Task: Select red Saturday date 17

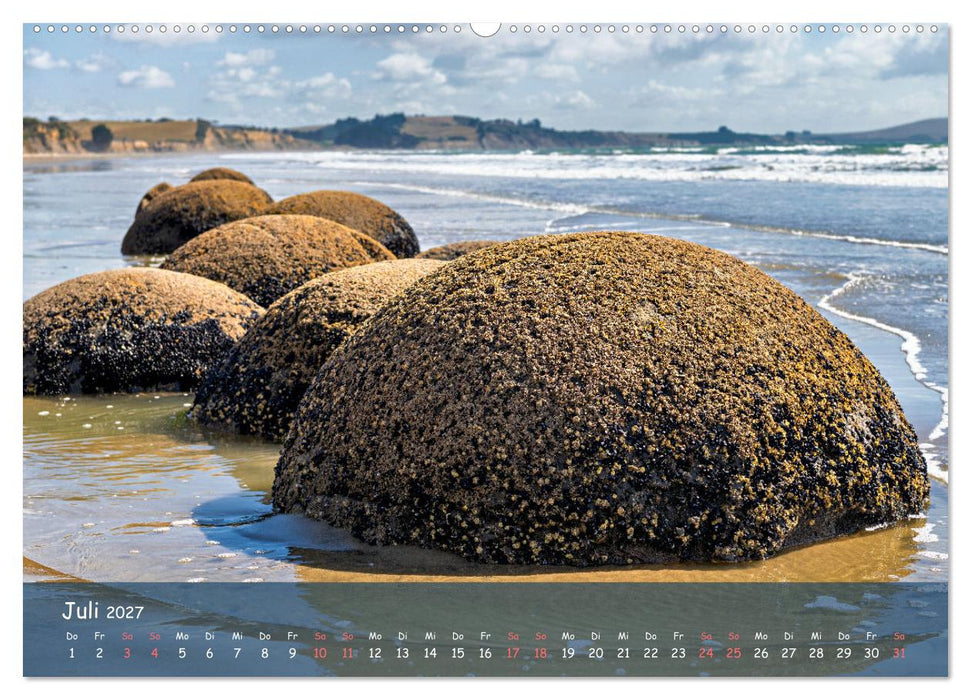Action: pos(513,653)
